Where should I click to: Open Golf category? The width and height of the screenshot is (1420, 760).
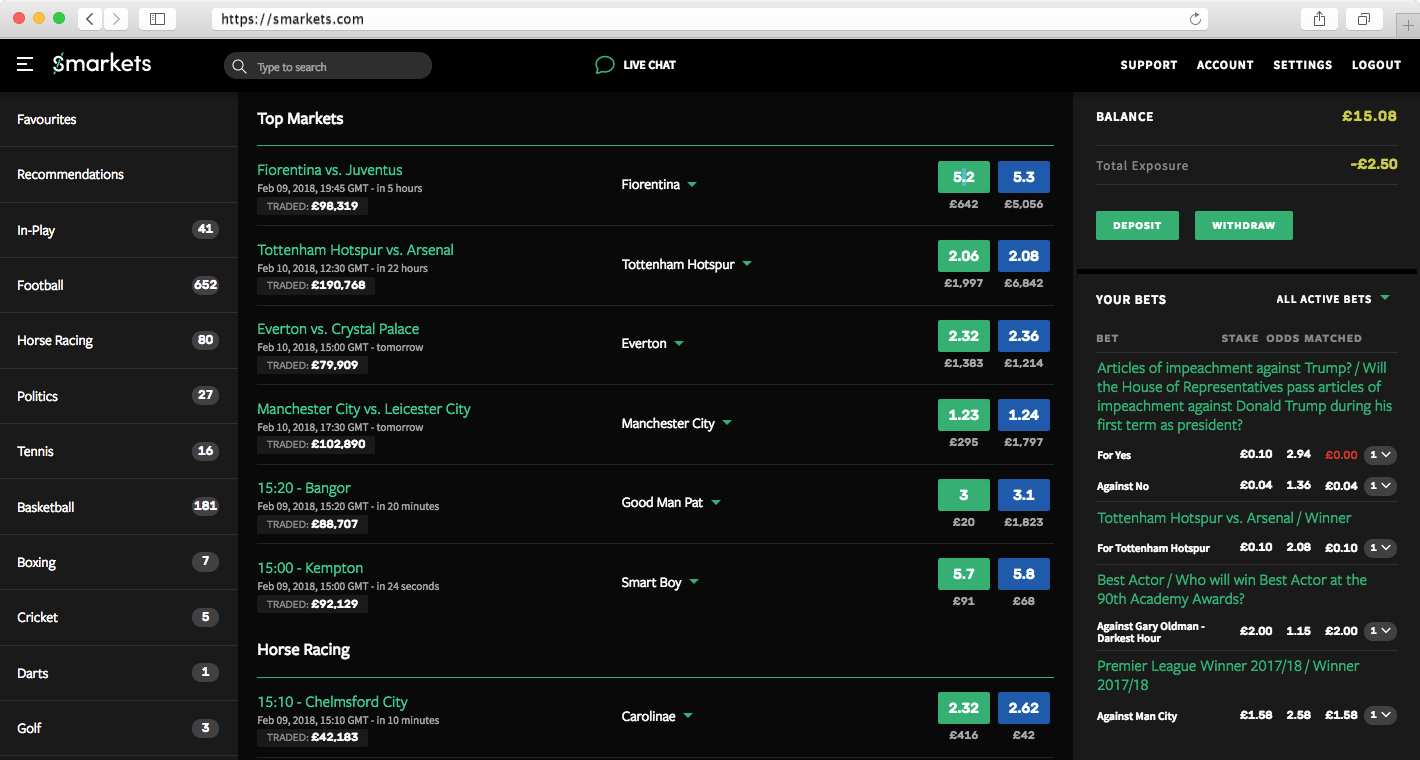tap(119, 728)
